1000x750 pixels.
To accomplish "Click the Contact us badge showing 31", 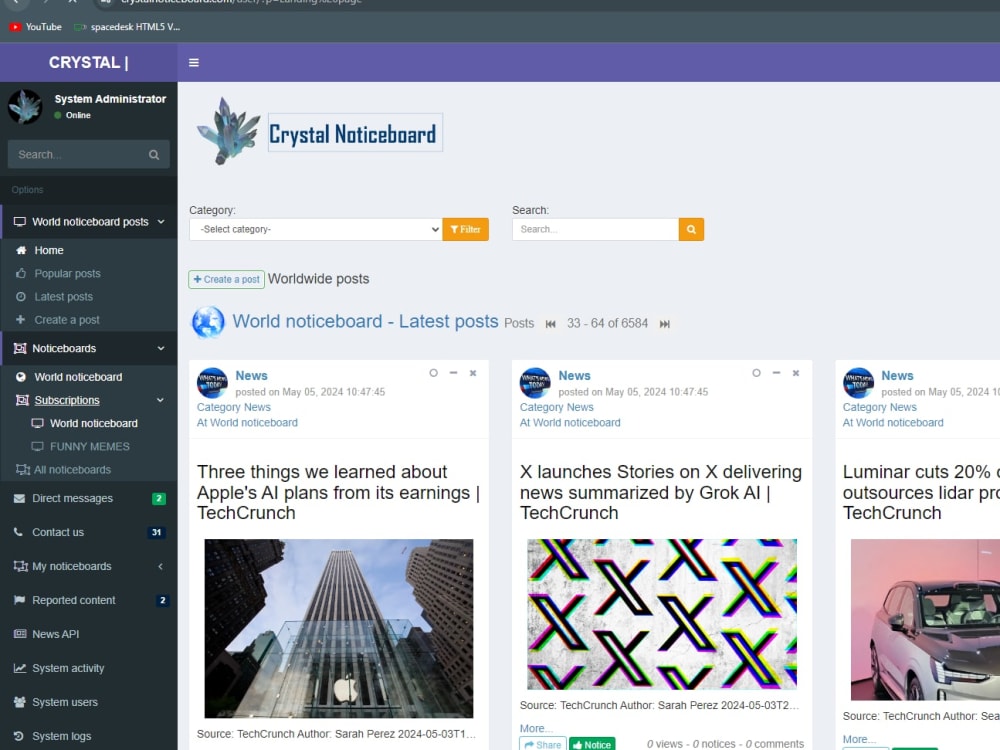I will [156, 533].
